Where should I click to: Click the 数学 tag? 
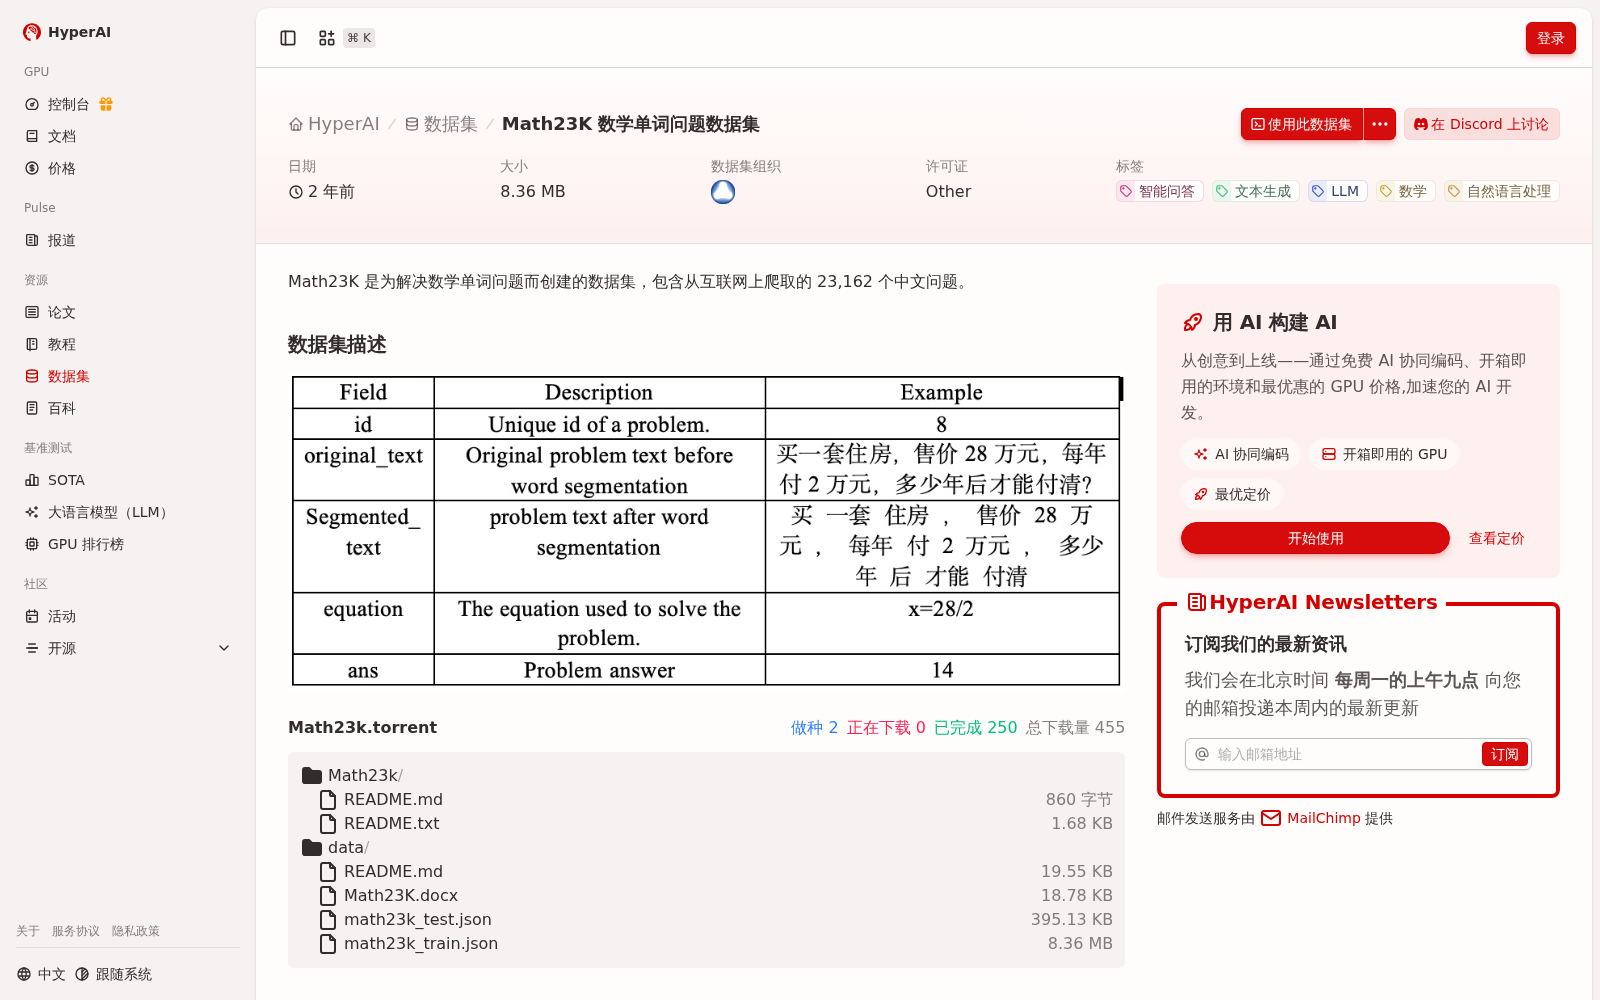pos(1405,191)
